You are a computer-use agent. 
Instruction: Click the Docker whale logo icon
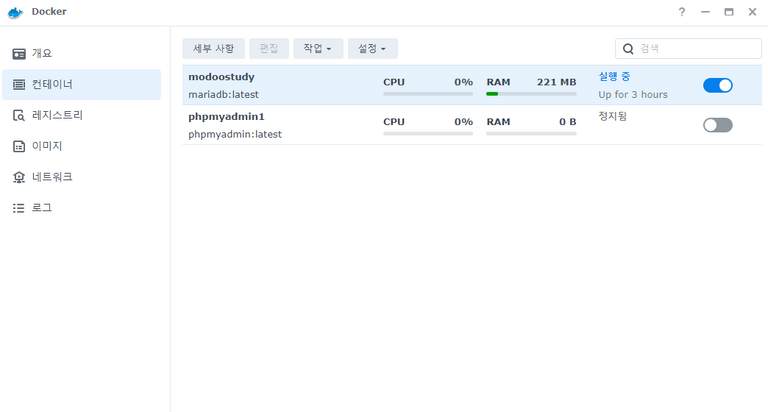[15, 13]
